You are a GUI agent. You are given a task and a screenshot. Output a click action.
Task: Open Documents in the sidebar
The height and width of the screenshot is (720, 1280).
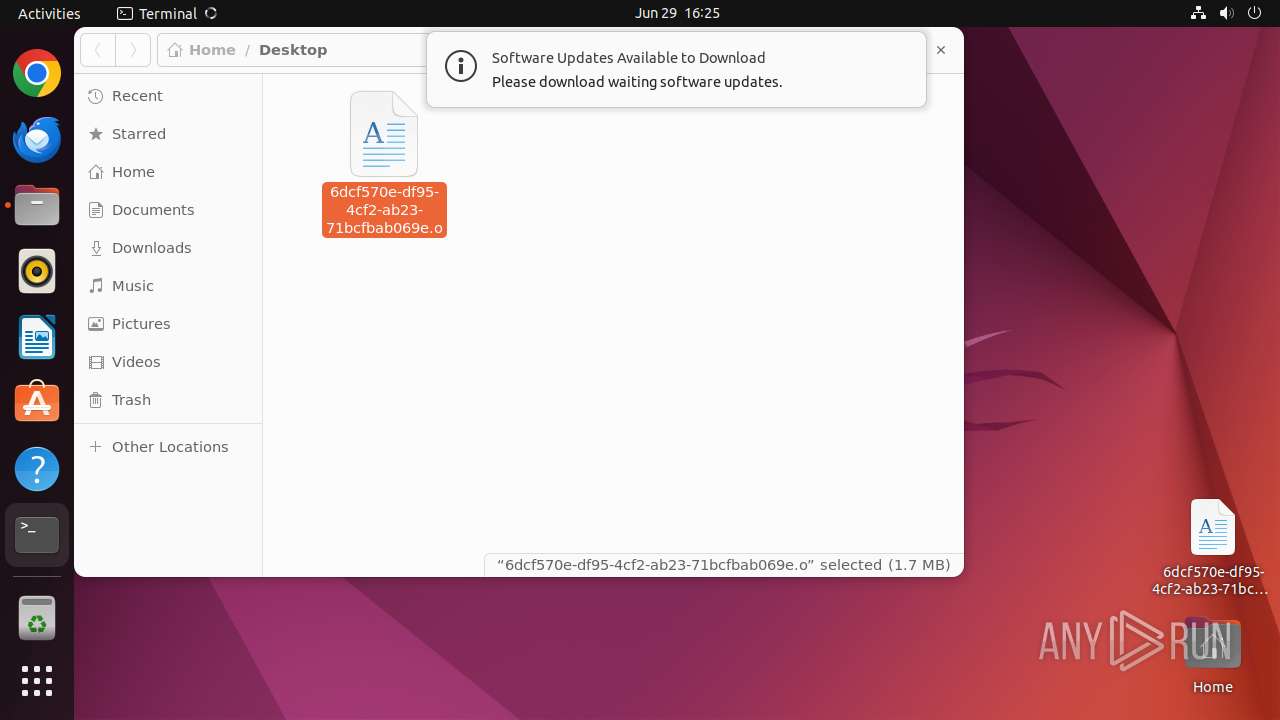coord(168,210)
